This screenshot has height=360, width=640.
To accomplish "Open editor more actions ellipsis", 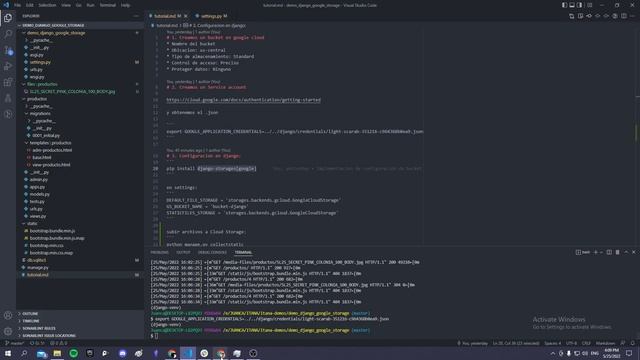I will tap(632, 16).
